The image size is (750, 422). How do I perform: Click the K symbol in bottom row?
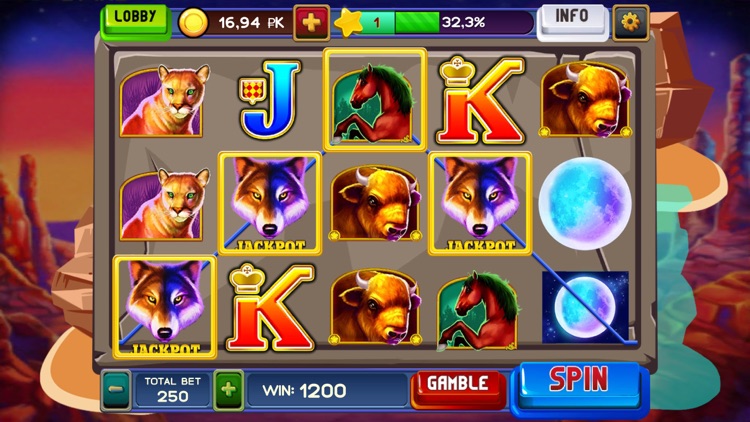[x=270, y=307]
